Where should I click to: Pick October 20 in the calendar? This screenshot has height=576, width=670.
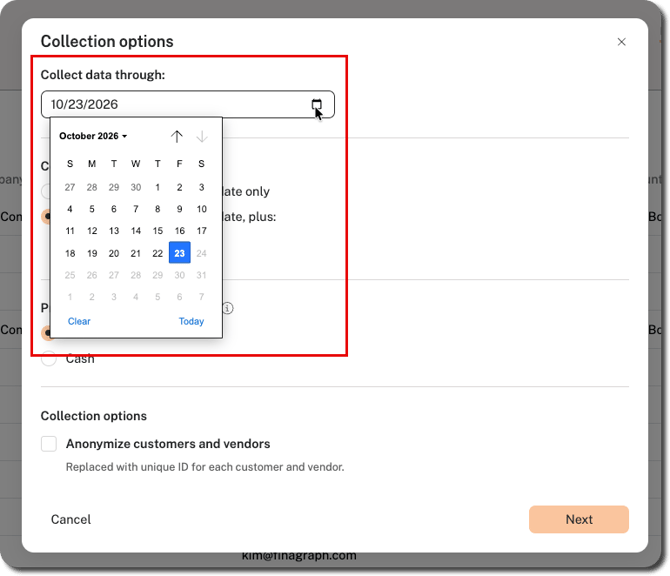[x=114, y=253]
